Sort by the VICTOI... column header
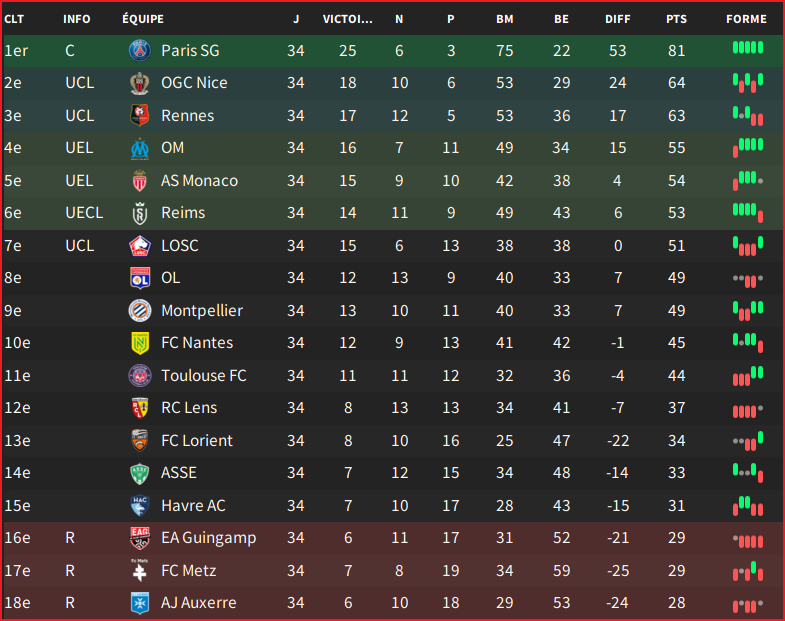The image size is (785, 621). tap(347, 19)
